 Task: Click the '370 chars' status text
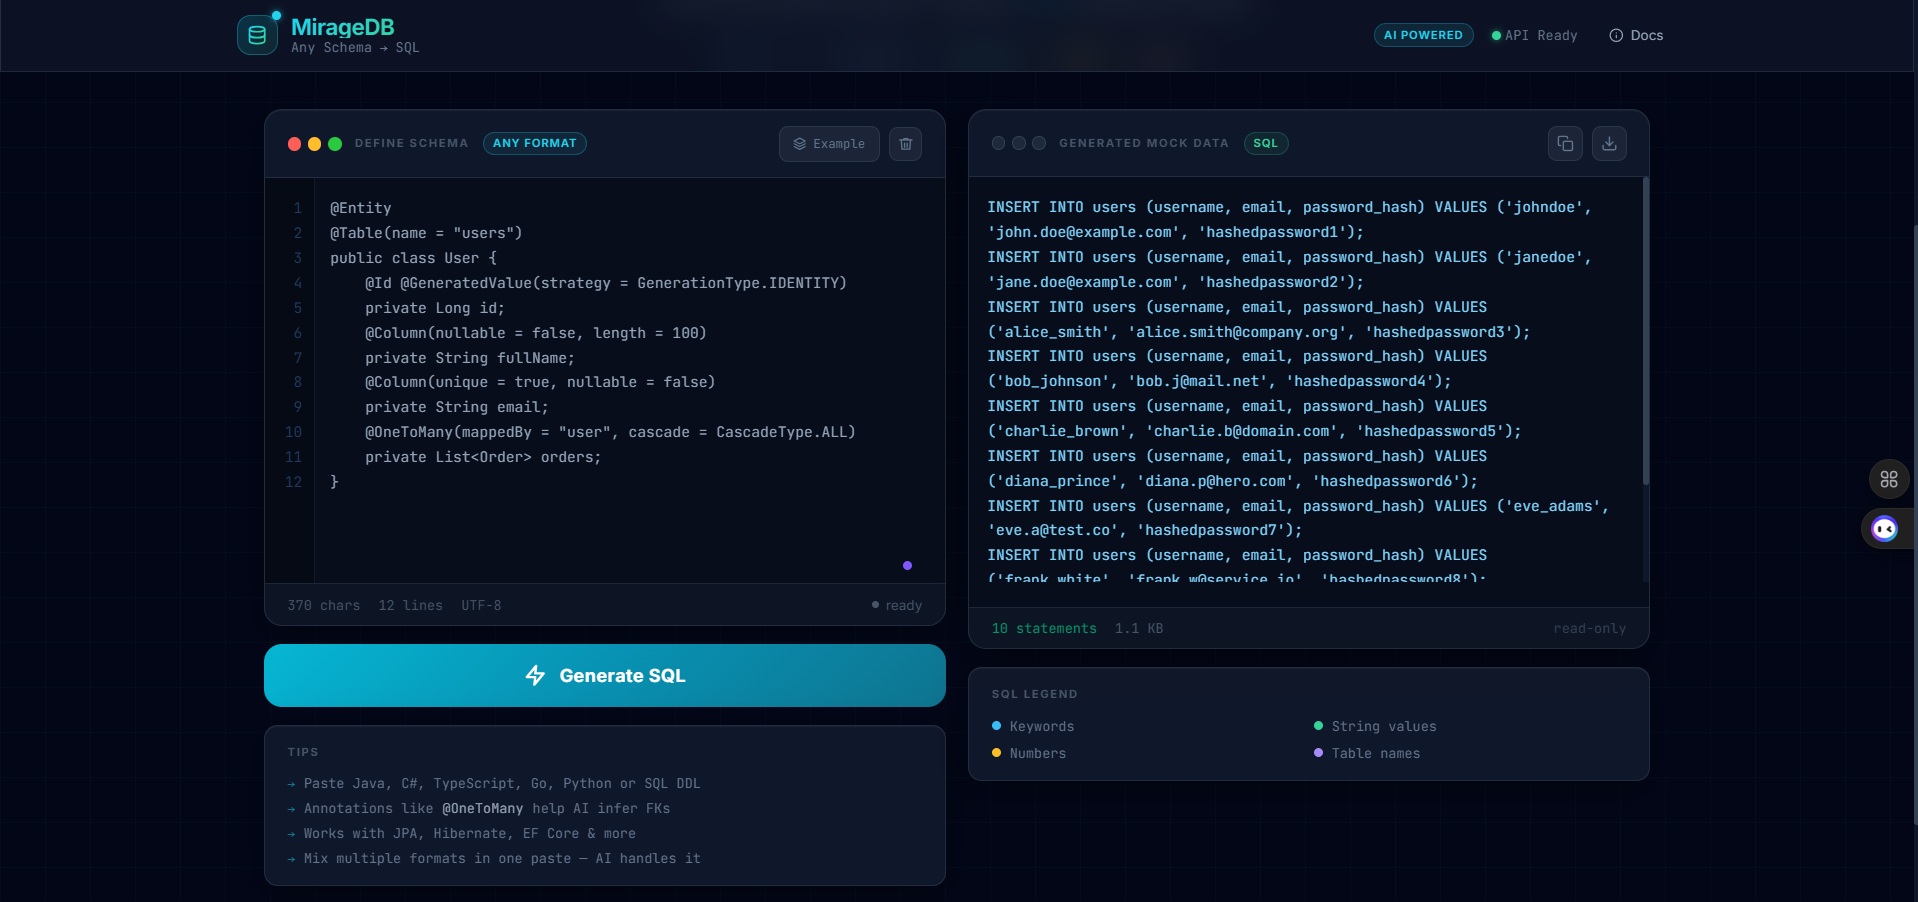pos(324,605)
